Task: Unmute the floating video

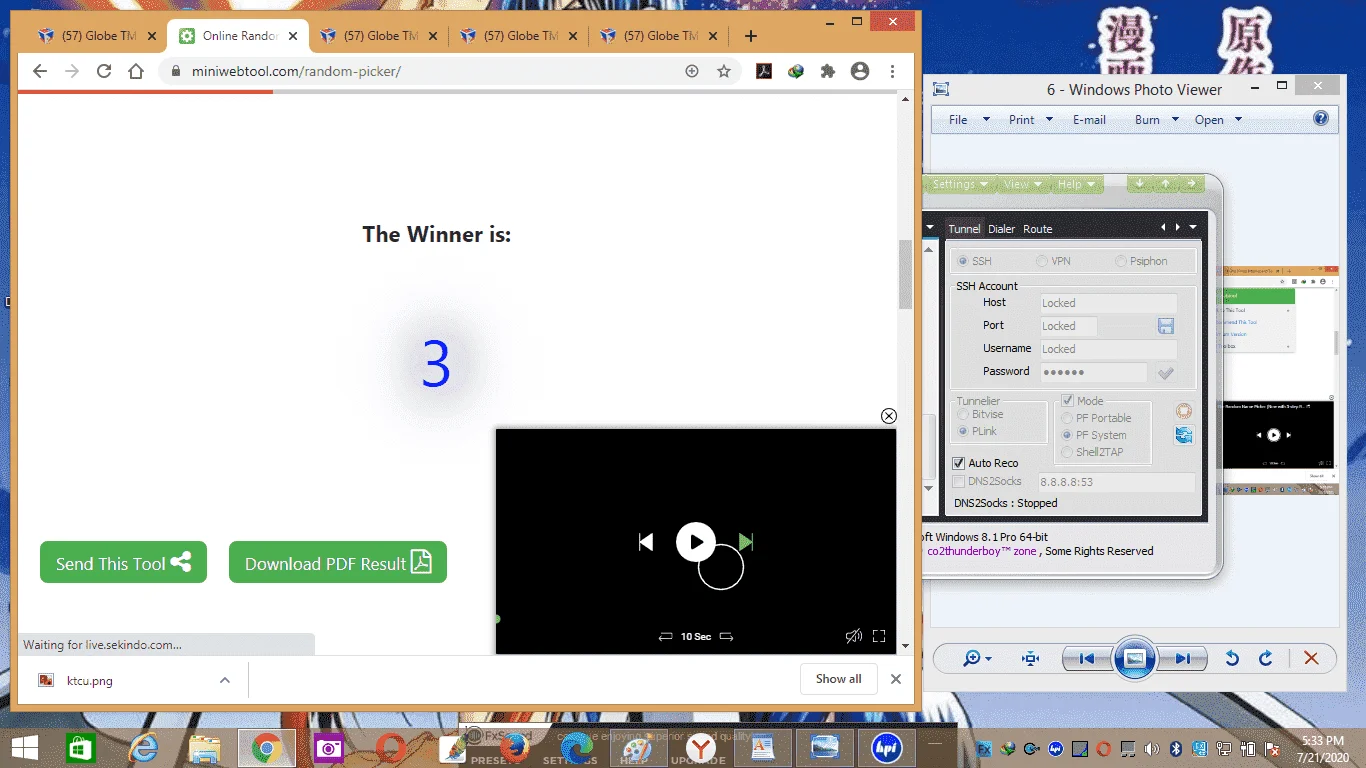Action: pos(853,636)
